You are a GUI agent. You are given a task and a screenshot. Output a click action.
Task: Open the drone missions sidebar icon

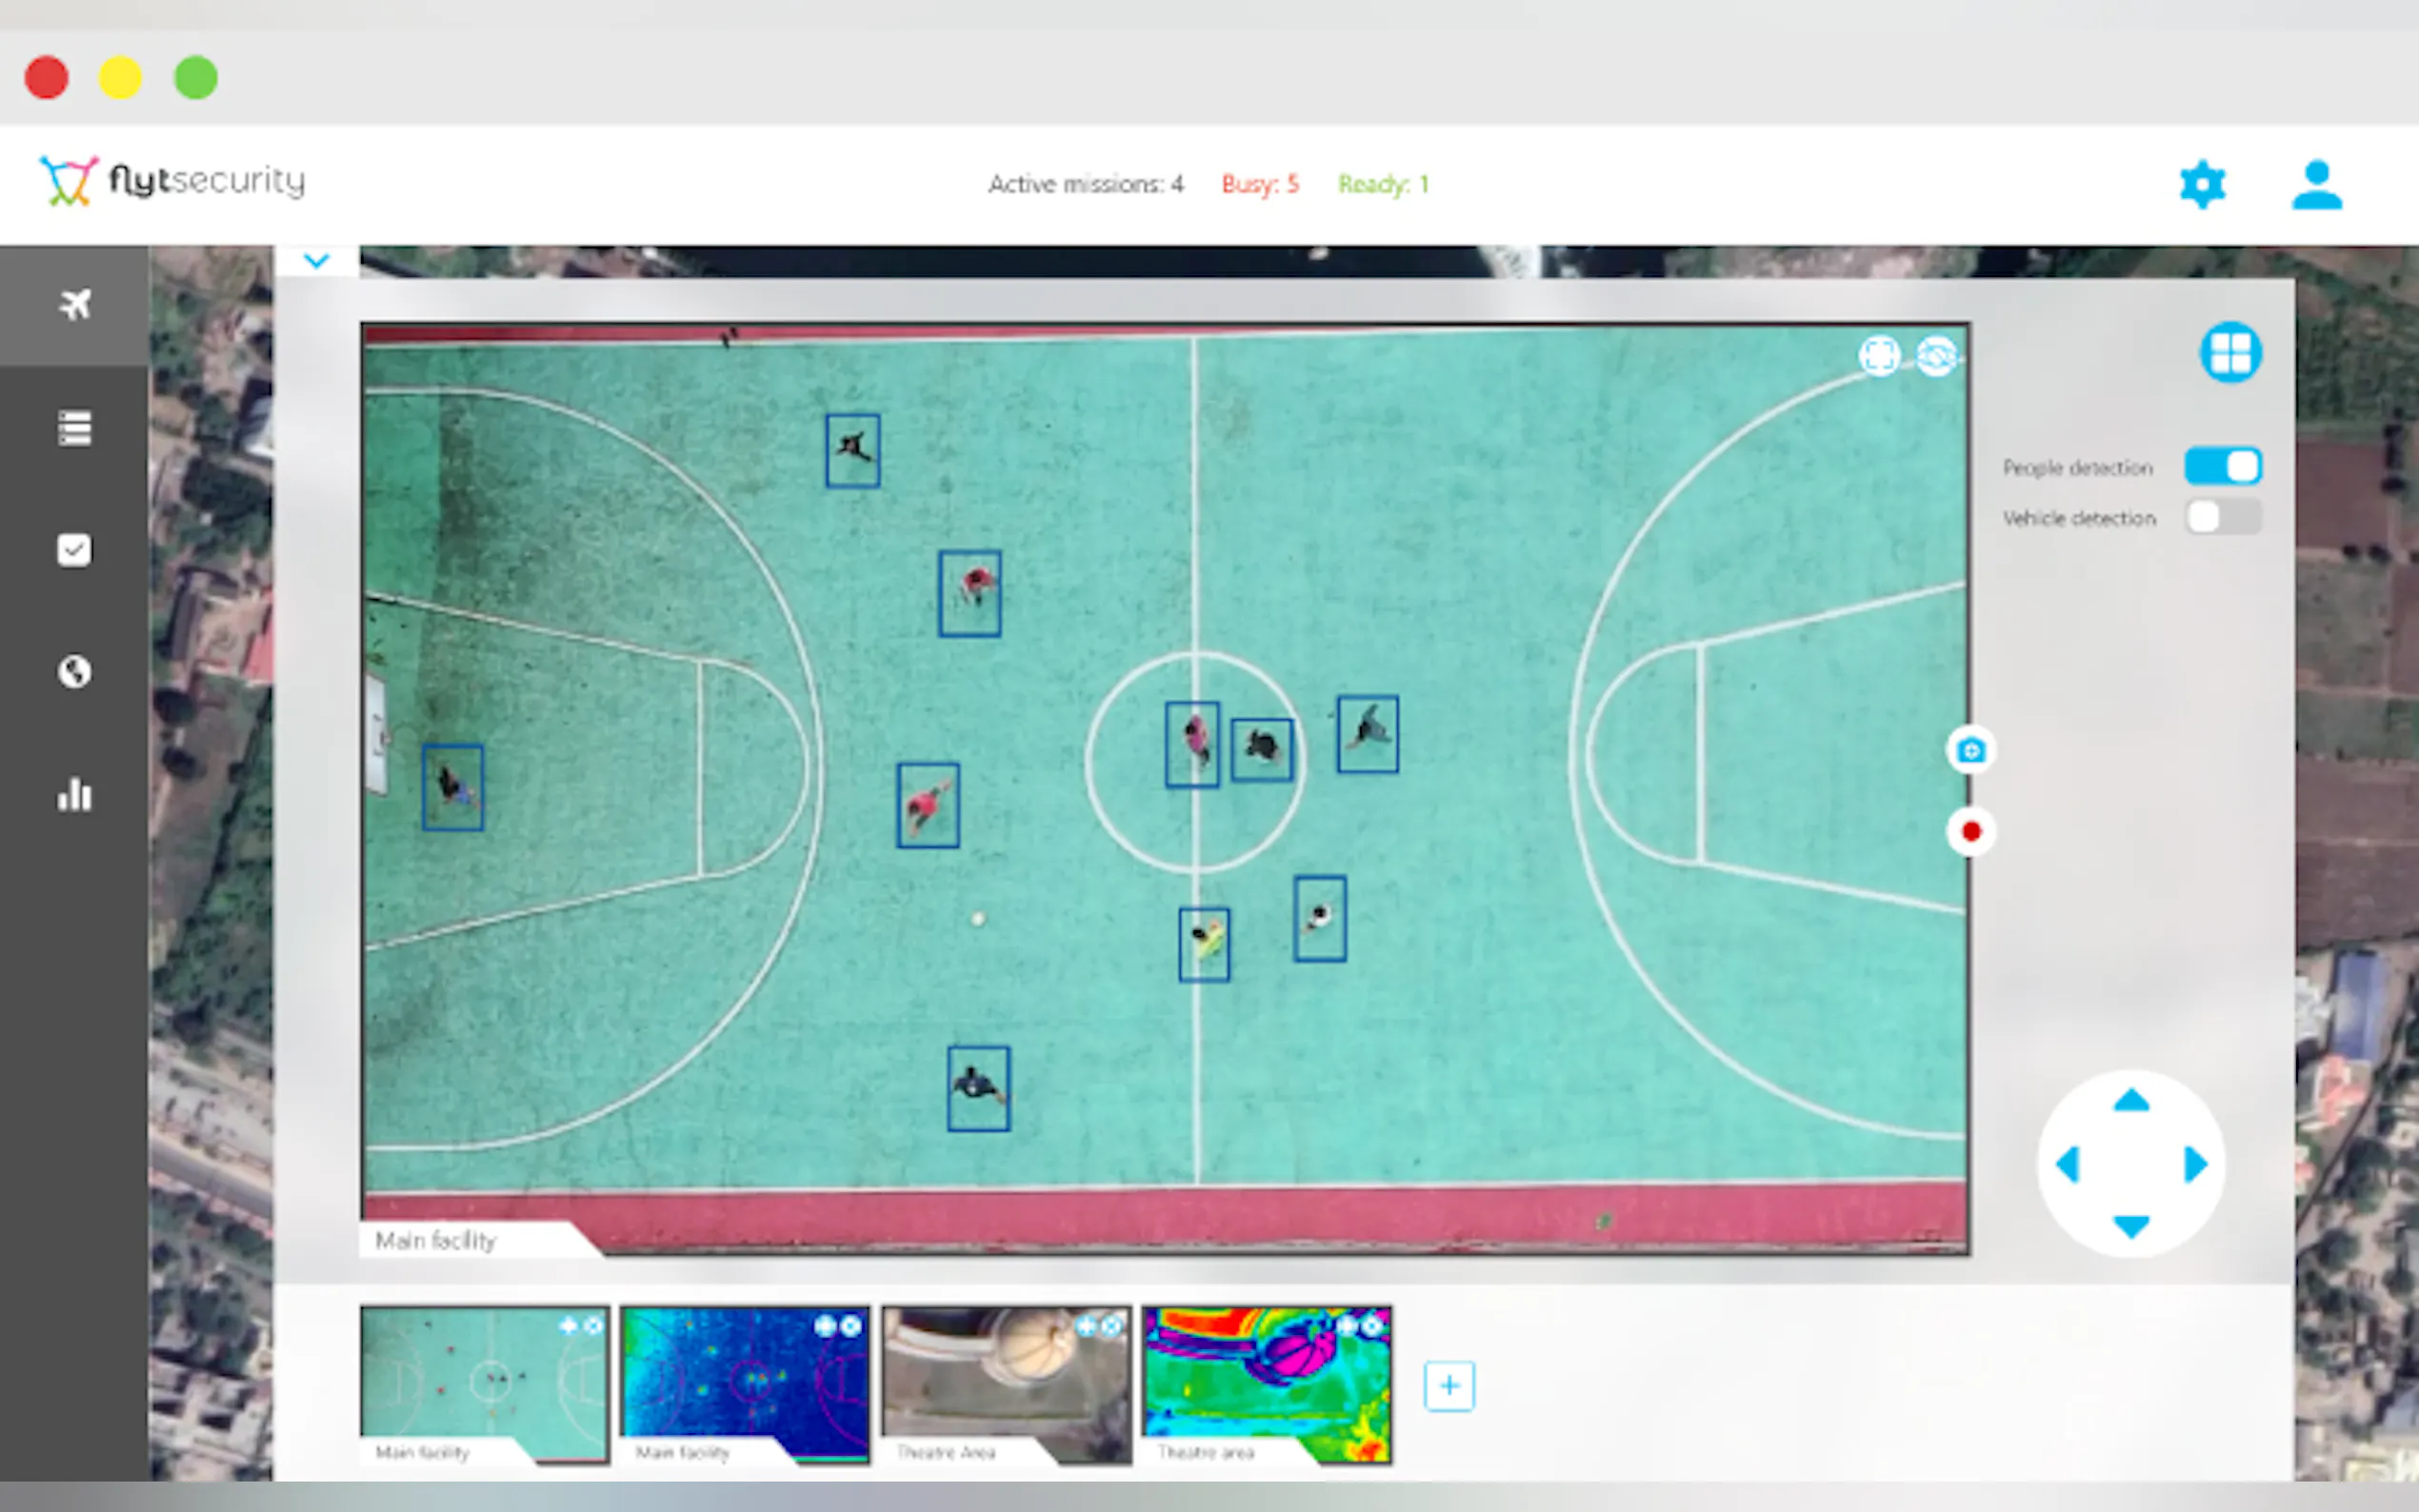74,305
